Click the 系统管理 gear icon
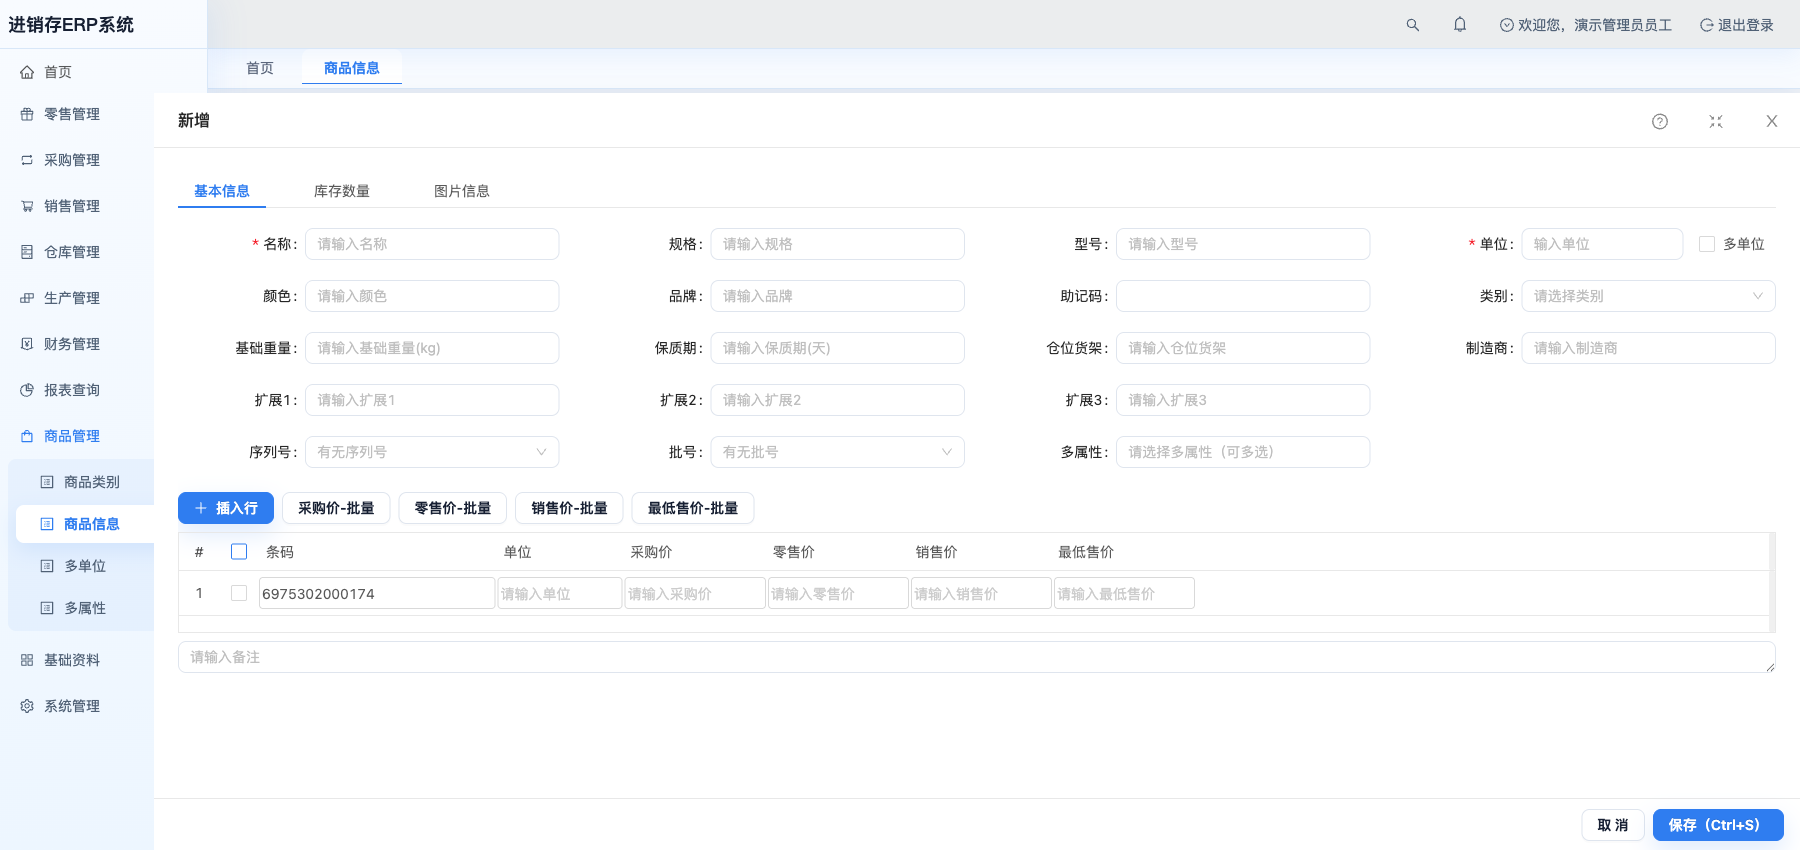This screenshot has height=850, width=1800. pyautogui.click(x=27, y=706)
